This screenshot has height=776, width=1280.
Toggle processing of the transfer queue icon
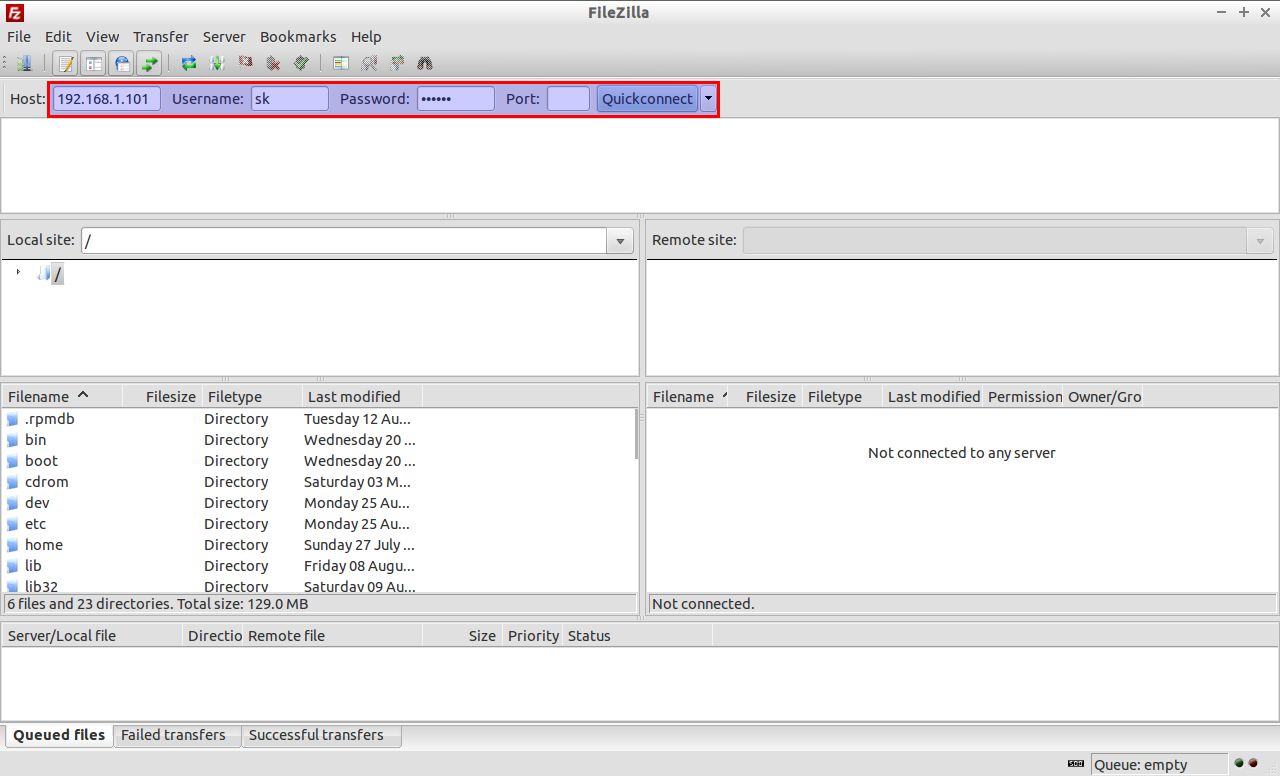pos(217,64)
